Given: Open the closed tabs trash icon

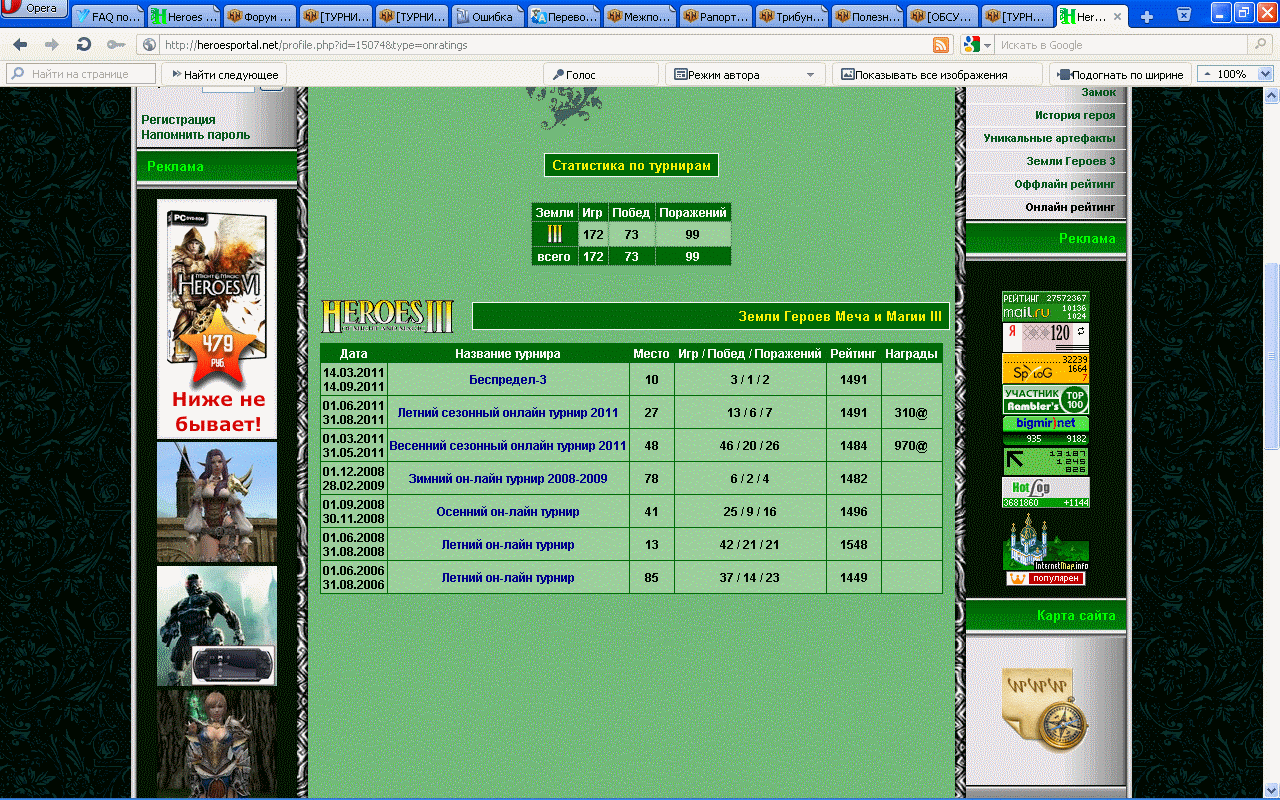Looking at the screenshot, I should (x=1183, y=14).
